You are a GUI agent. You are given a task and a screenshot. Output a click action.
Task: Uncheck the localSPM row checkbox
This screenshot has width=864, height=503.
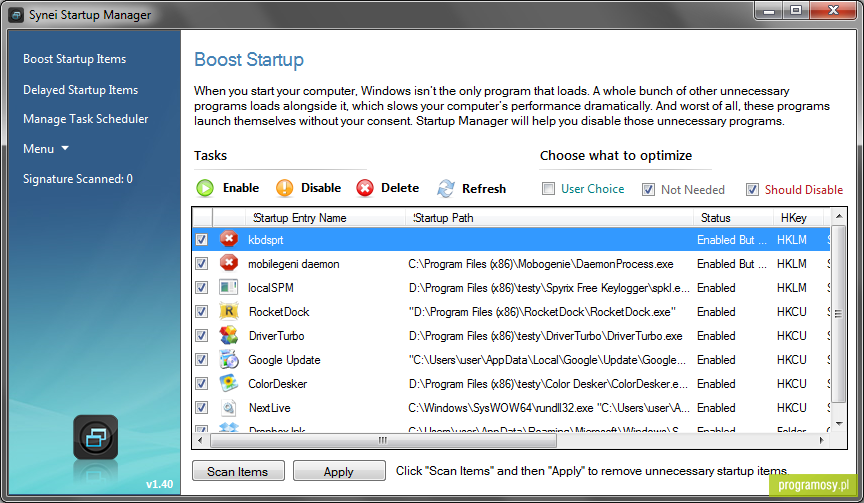(202, 288)
